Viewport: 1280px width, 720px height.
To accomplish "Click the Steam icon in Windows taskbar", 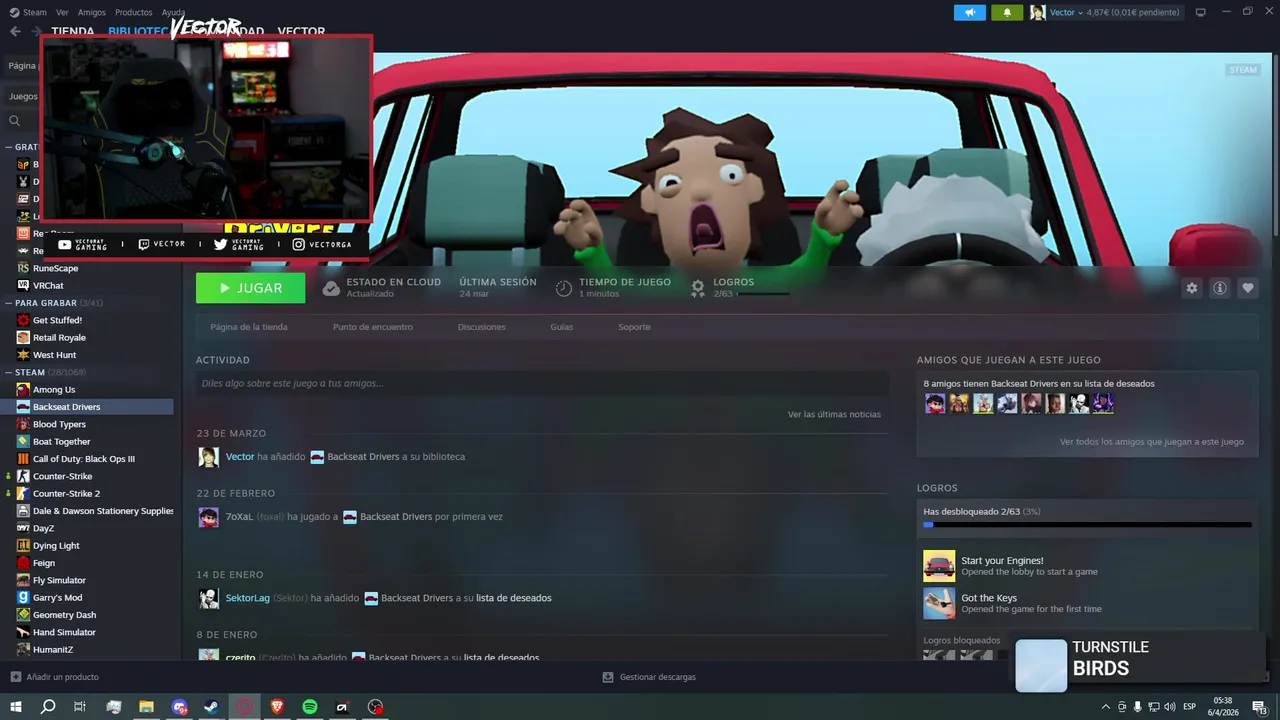I will (212, 707).
